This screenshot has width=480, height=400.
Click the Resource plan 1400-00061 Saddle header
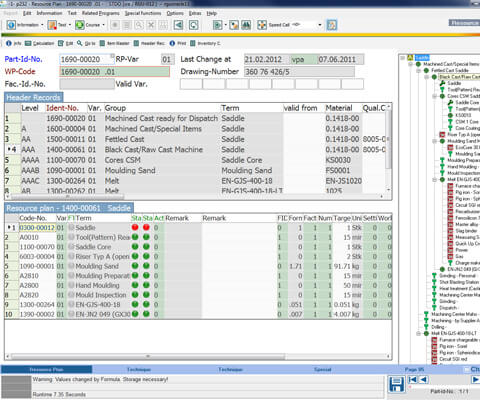pyautogui.click(x=69, y=208)
